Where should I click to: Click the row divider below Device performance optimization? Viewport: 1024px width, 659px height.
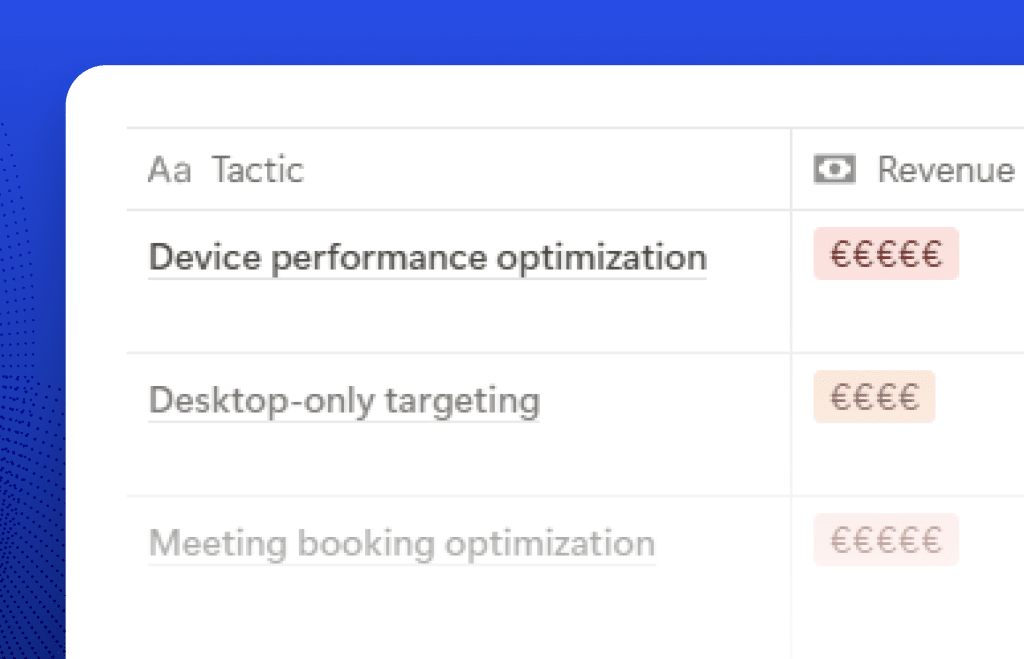(x=458, y=353)
